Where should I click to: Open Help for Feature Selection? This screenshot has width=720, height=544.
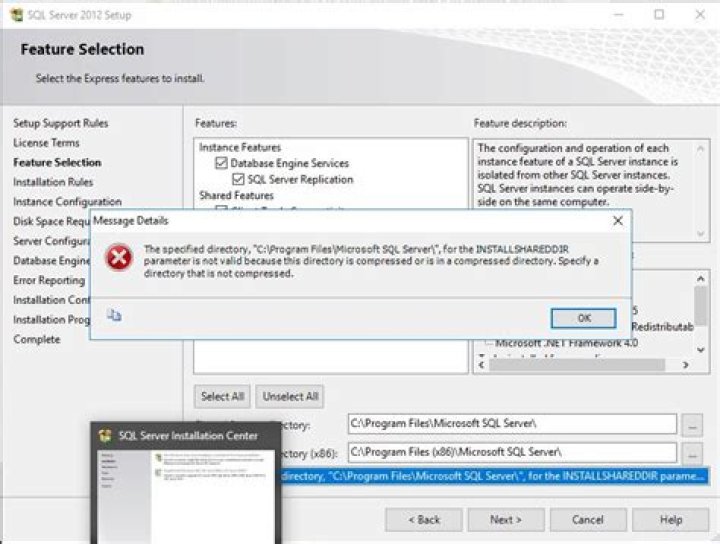coord(670,520)
